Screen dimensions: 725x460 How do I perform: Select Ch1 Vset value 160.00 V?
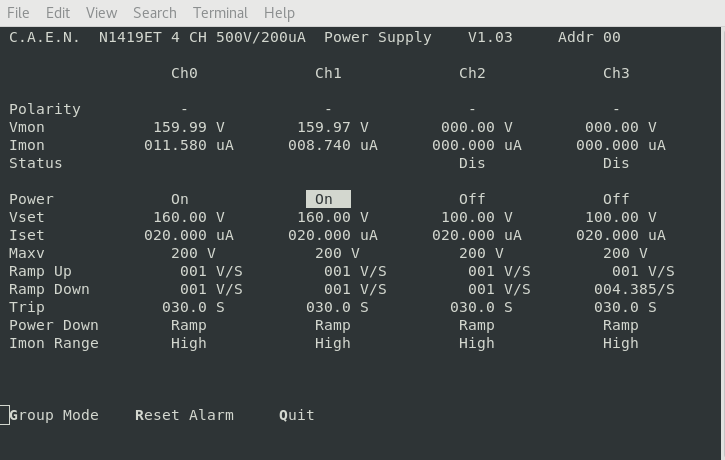[332, 217]
